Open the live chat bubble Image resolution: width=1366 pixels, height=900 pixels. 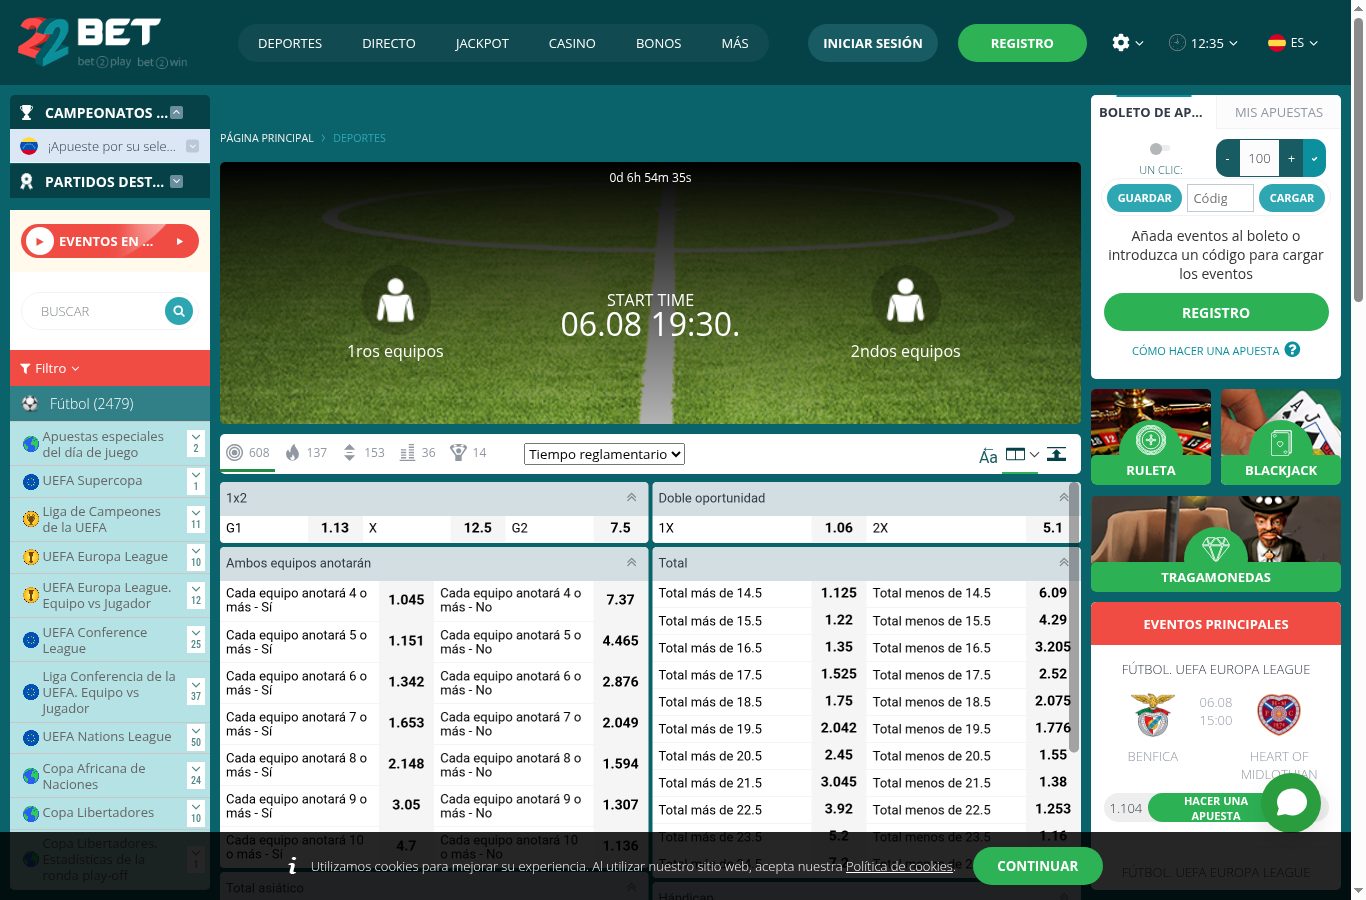[x=1291, y=802]
